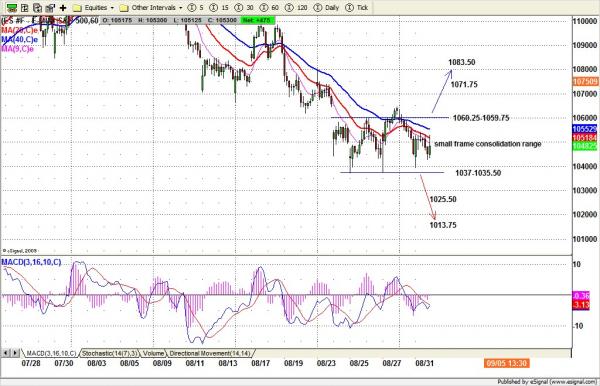Click the 08/31 date on time axis
This screenshot has width=600, height=386.
pyautogui.click(x=424, y=363)
